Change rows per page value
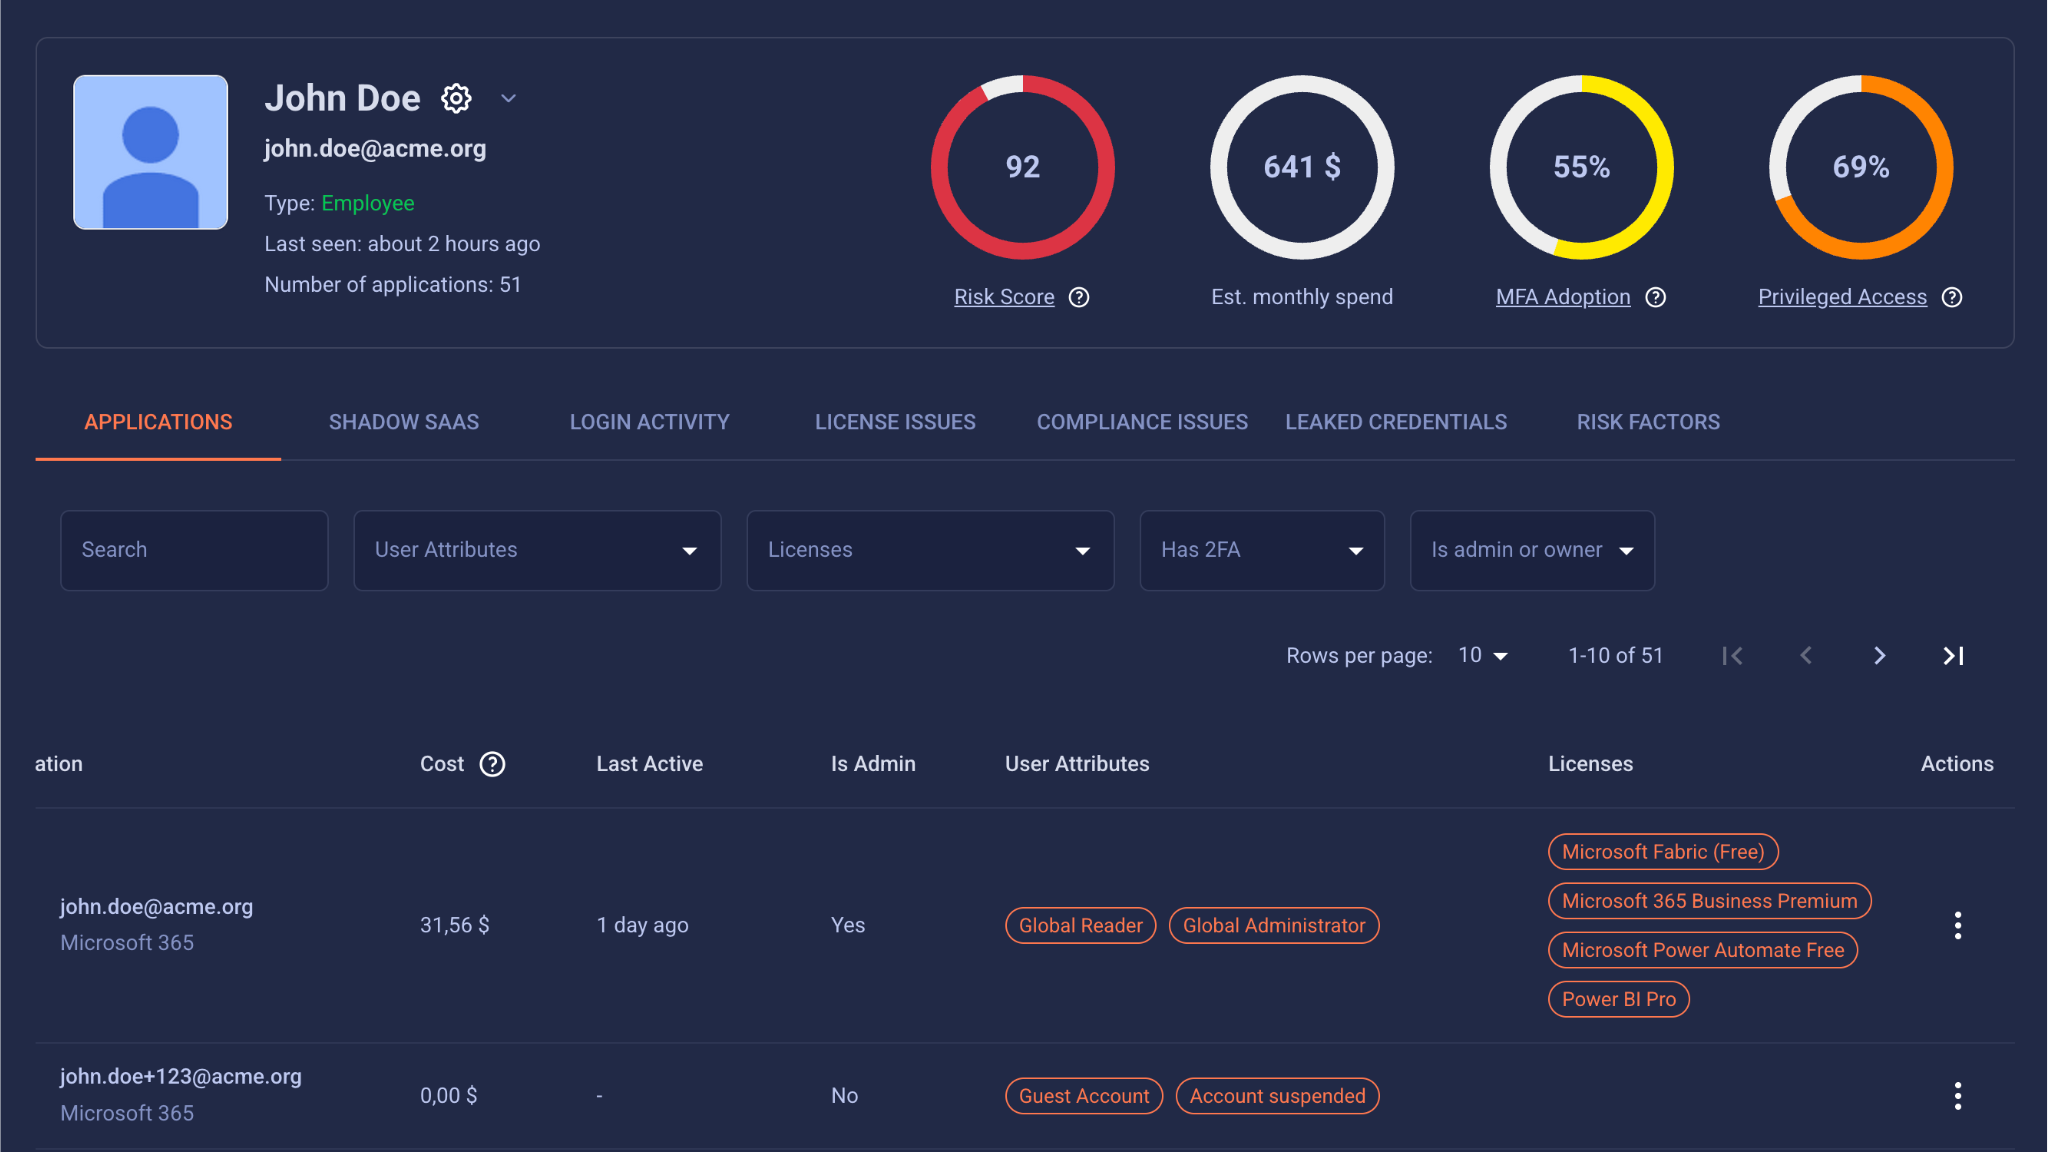The height and width of the screenshot is (1152, 2048). point(1482,656)
